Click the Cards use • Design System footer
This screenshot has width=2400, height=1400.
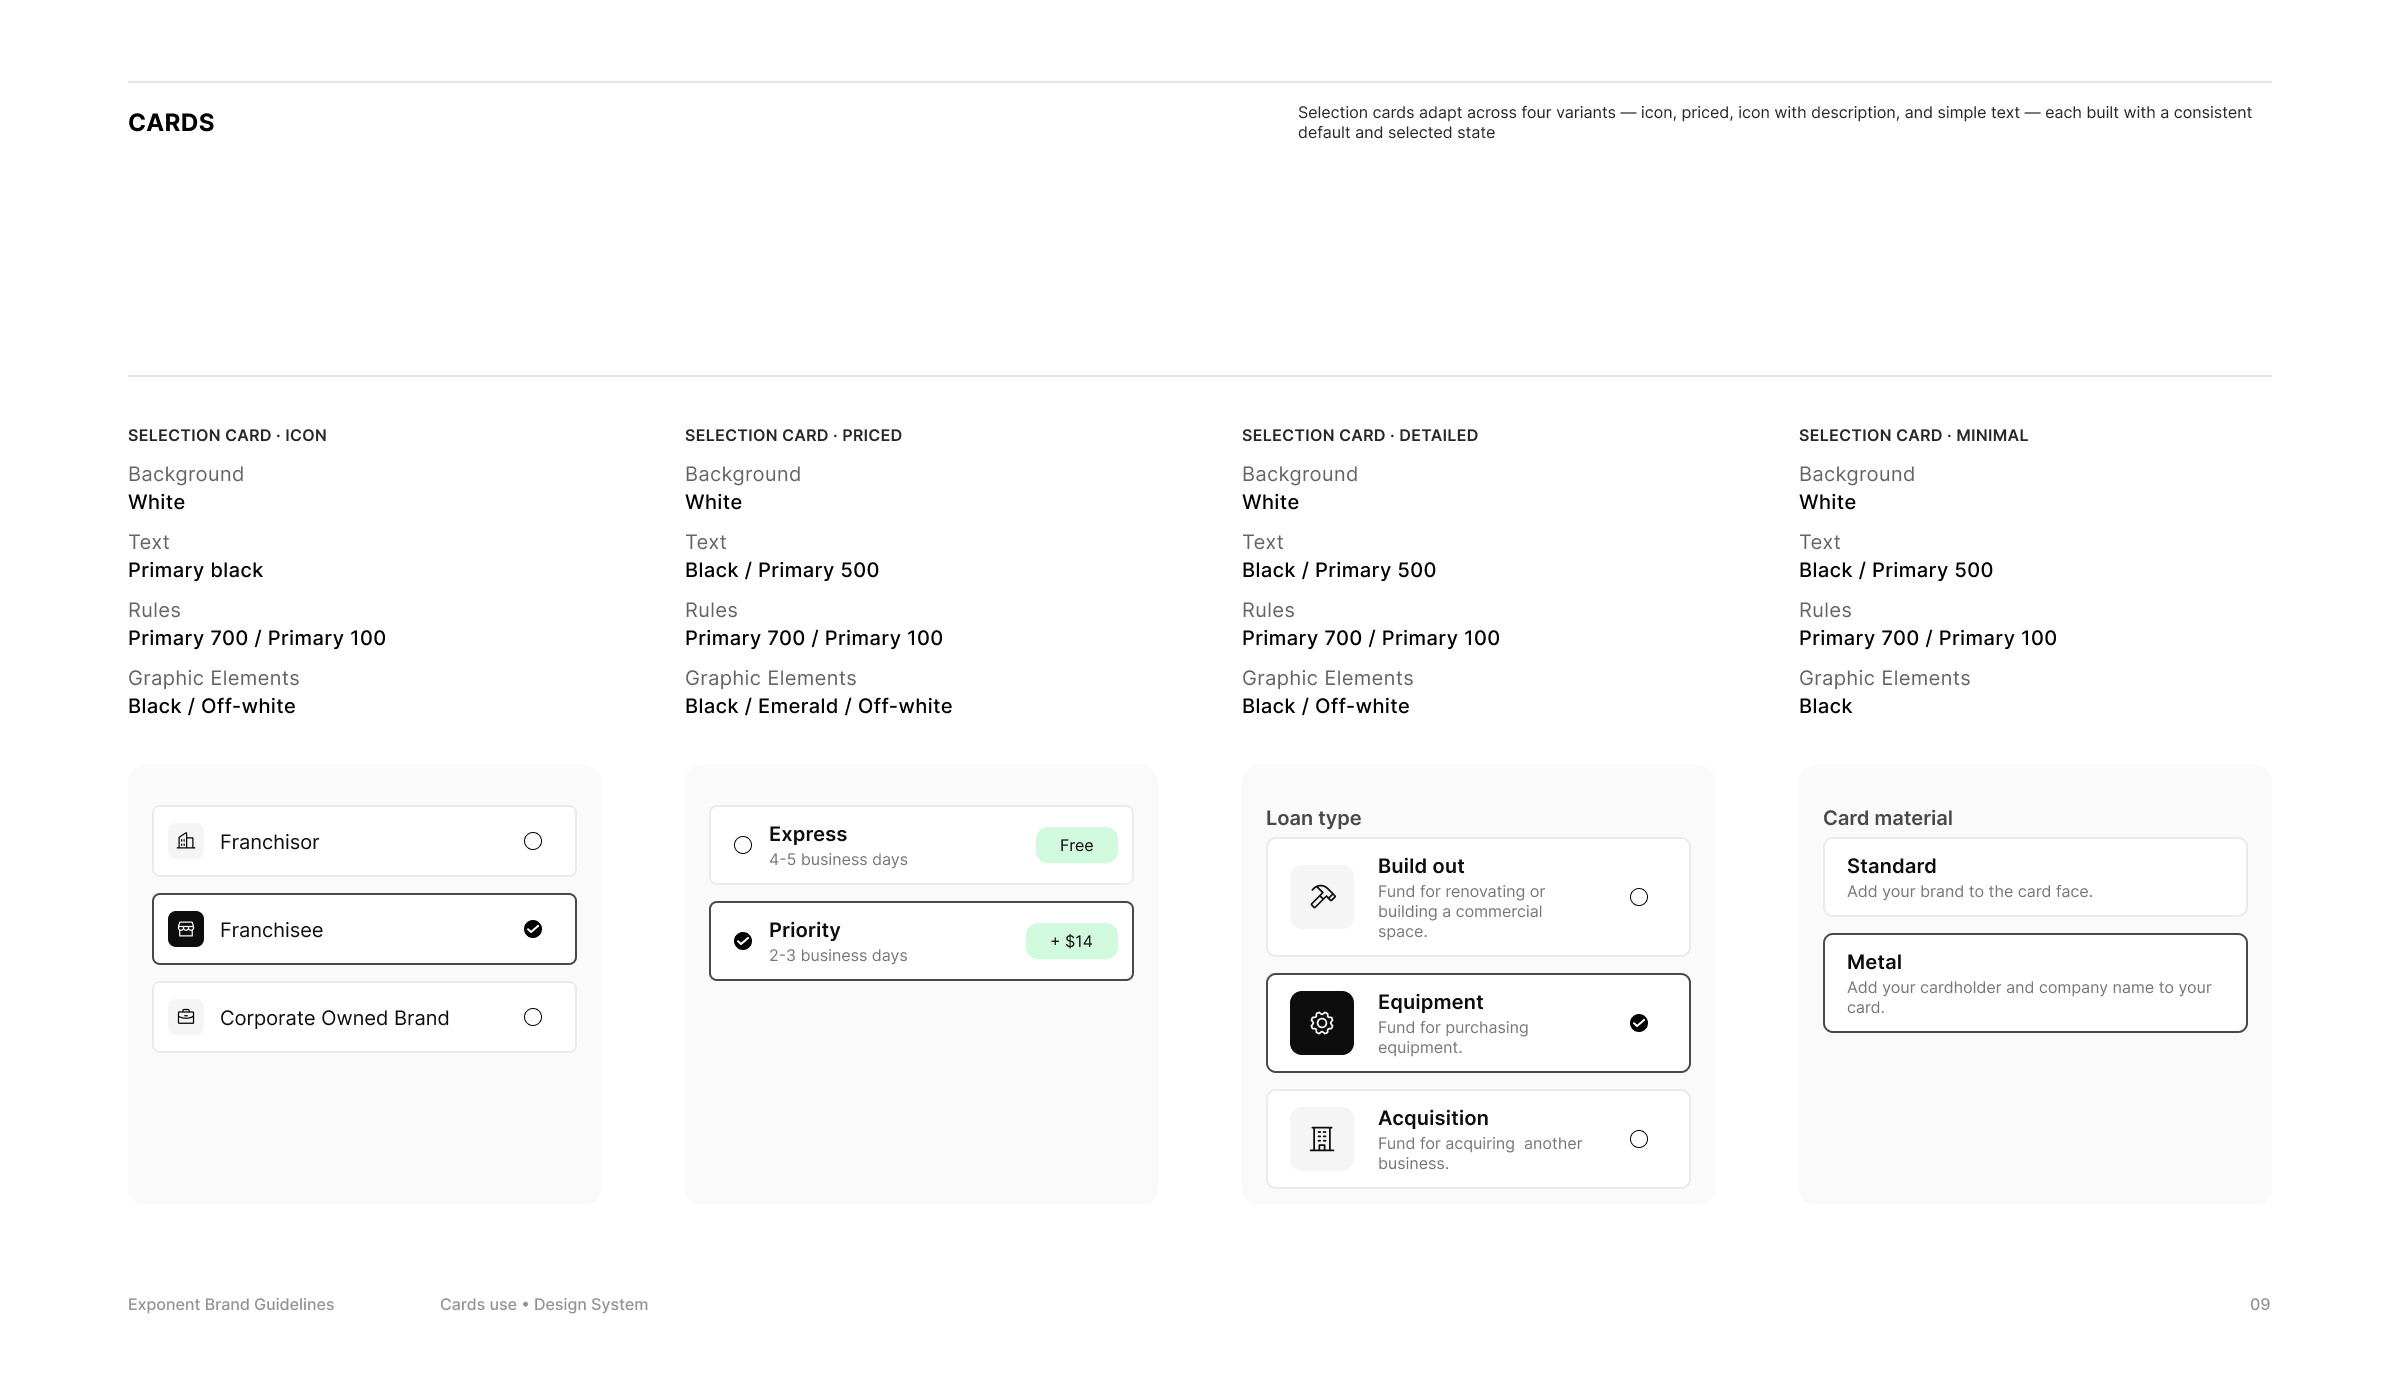coord(544,1304)
